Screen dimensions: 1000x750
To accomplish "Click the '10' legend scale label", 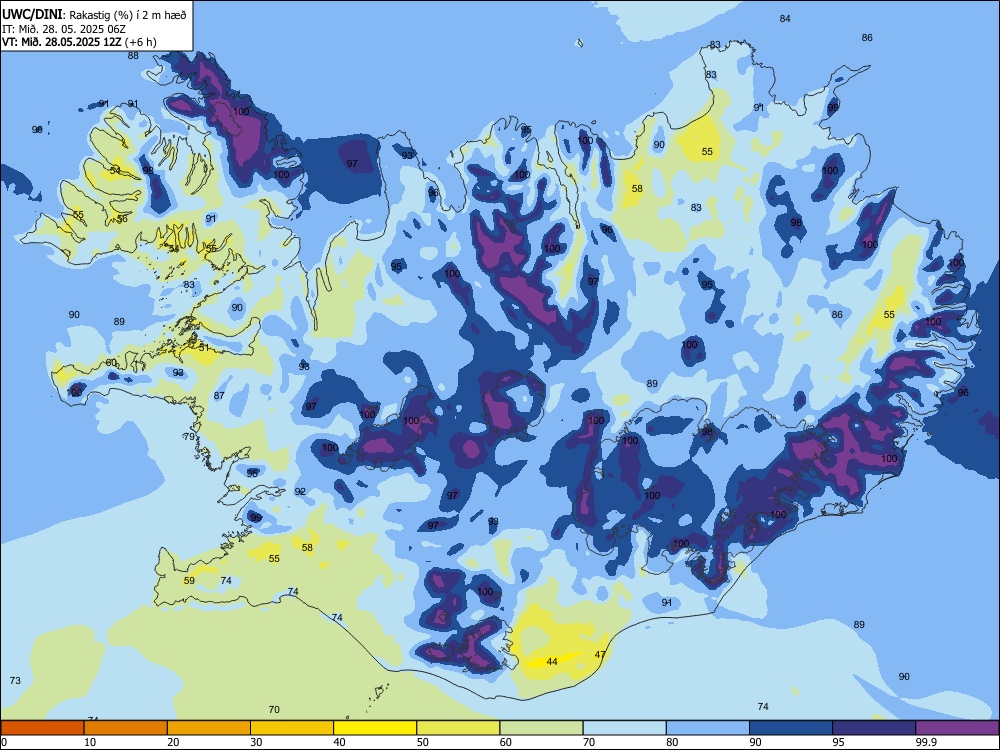I will (90, 742).
